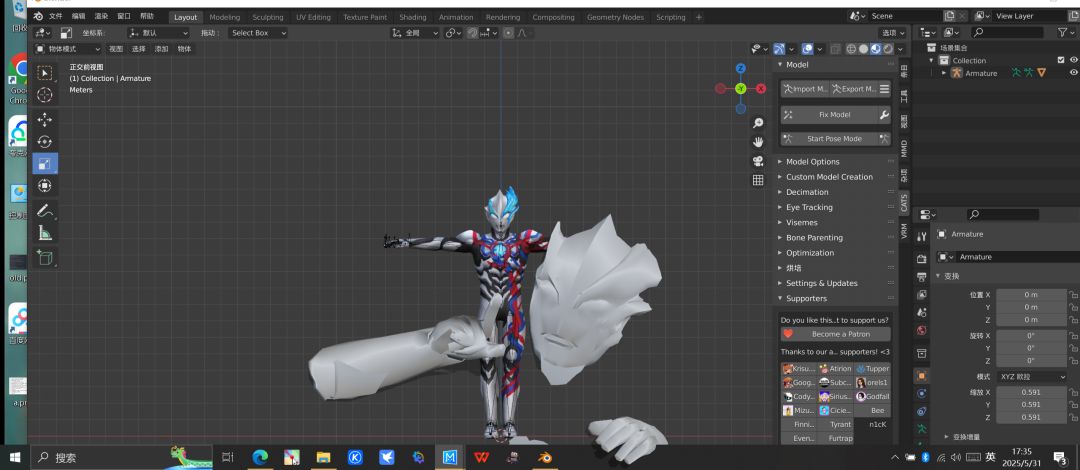Select the Measure tool
The width and height of the screenshot is (1080, 470).
click(45, 232)
